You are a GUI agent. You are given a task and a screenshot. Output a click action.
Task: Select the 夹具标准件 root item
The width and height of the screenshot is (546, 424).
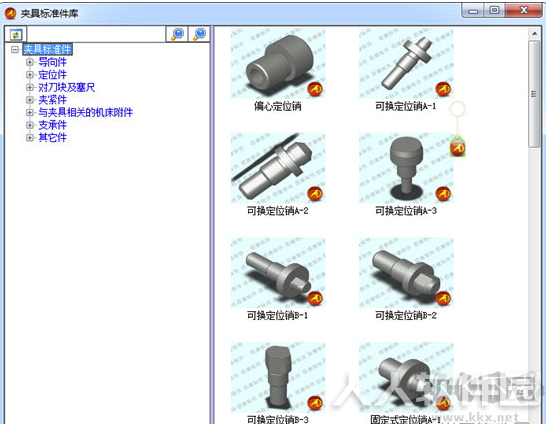click(48, 49)
